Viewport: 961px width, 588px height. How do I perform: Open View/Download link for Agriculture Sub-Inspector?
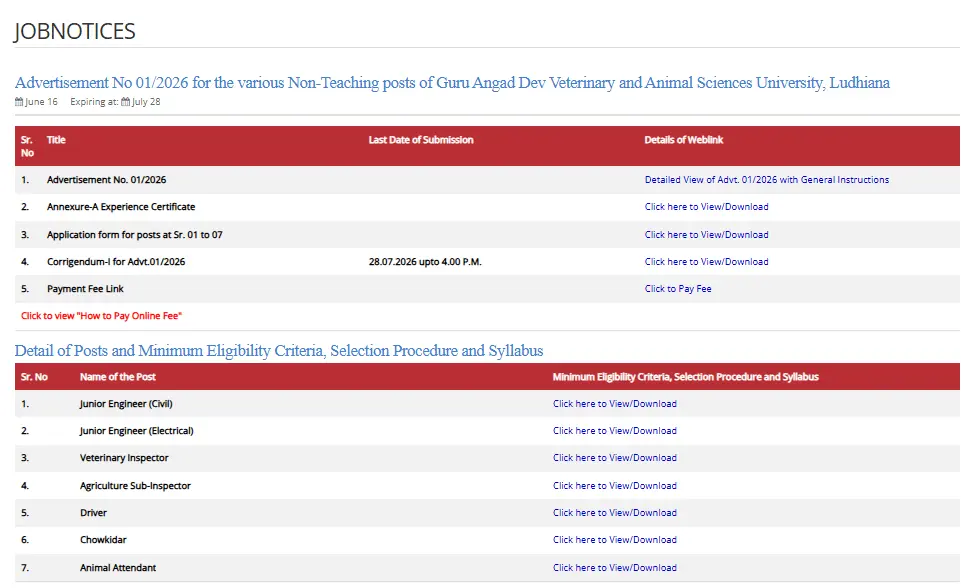tap(615, 486)
